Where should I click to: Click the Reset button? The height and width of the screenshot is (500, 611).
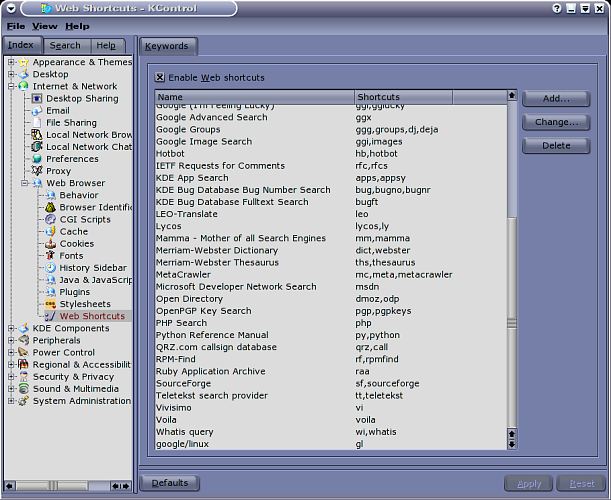tap(582, 483)
